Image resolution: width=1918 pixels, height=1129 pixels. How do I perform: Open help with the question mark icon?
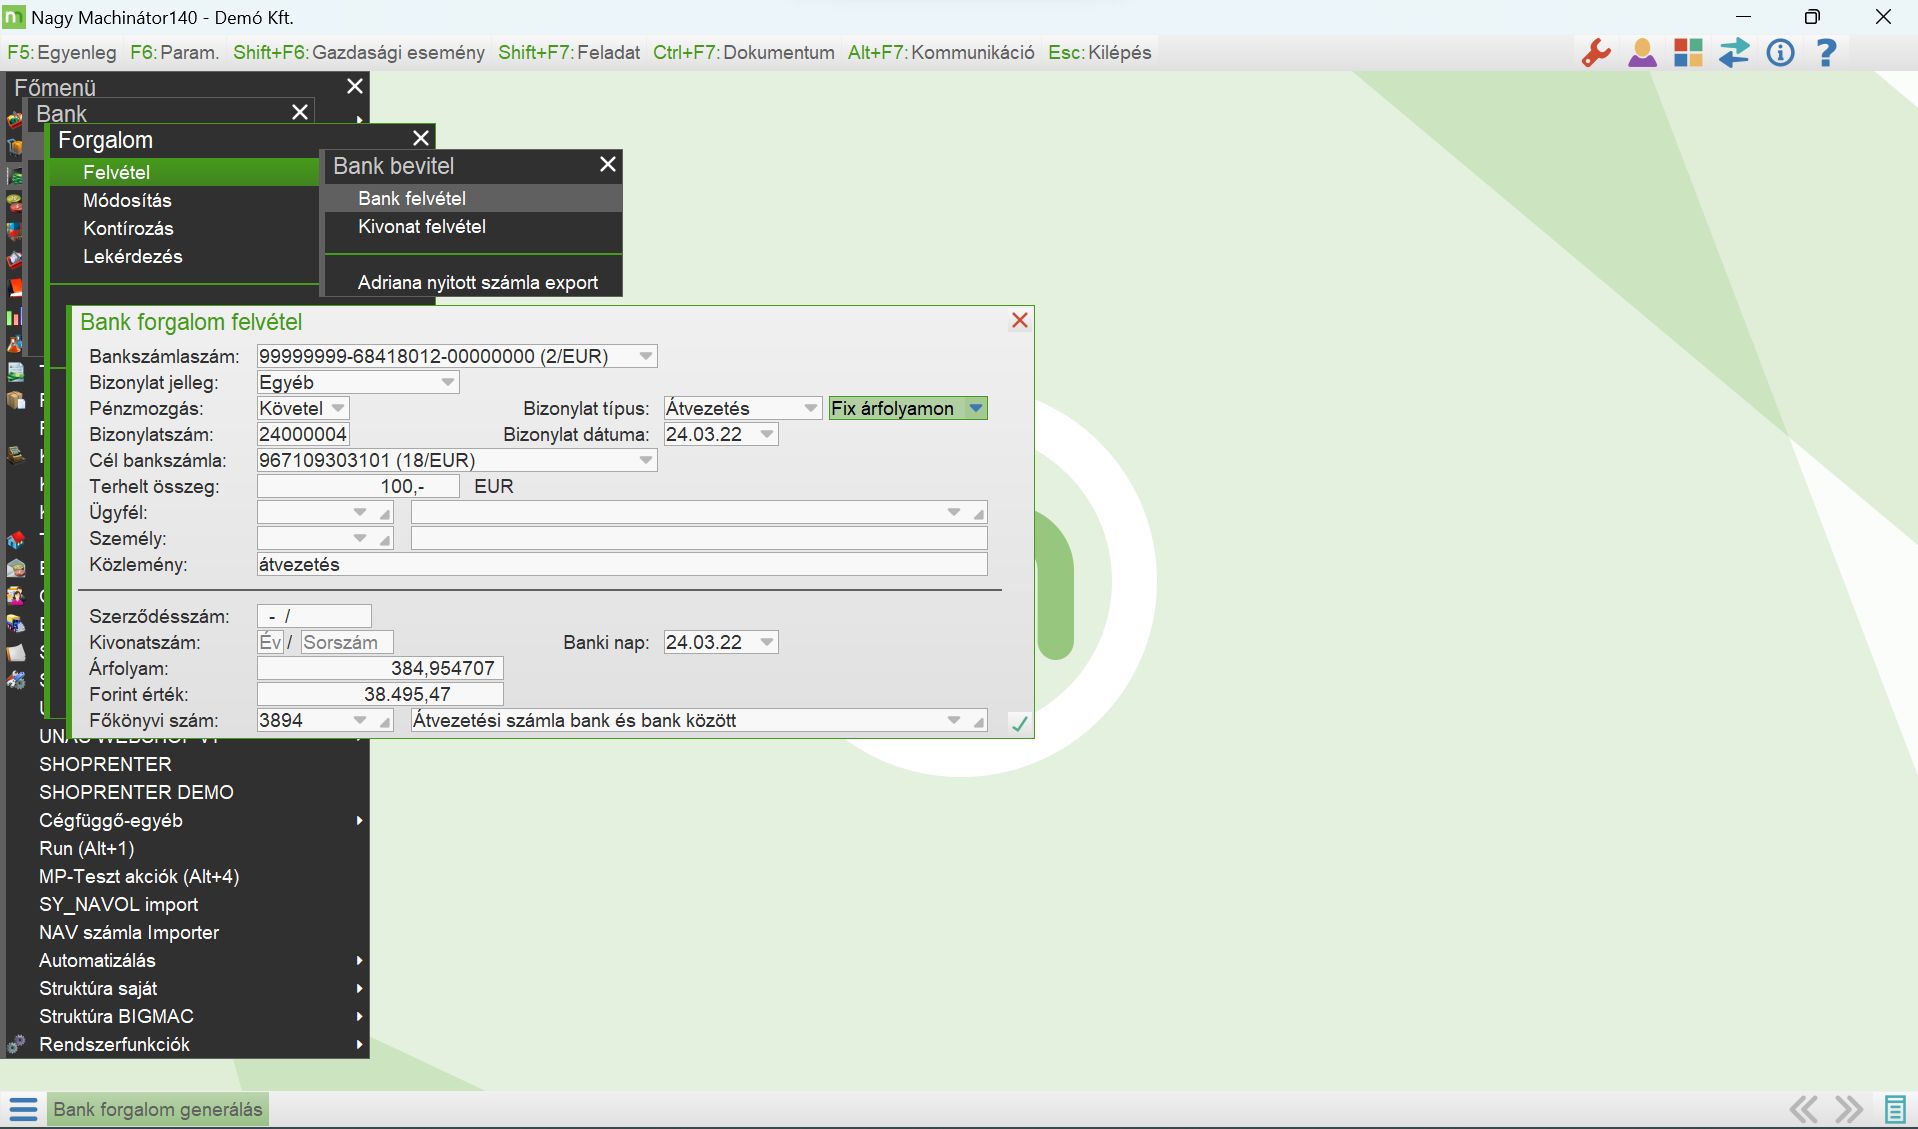(1826, 52)
